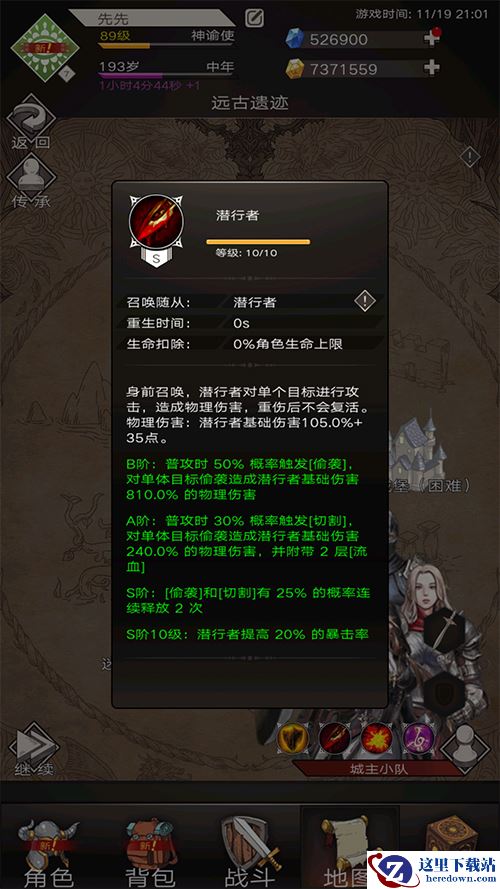
Task: Click the 潜行者 level progress bar
Action: pos(258,242)
